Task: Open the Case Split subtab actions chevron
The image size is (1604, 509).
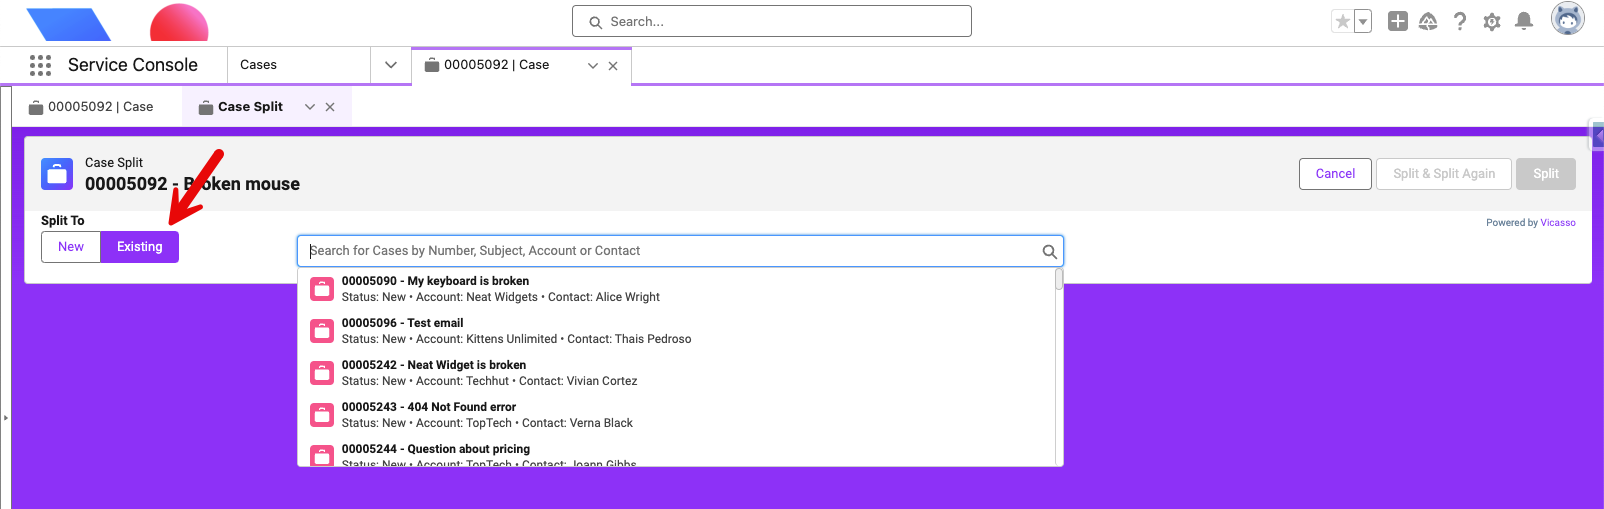Action: point(310,107)
